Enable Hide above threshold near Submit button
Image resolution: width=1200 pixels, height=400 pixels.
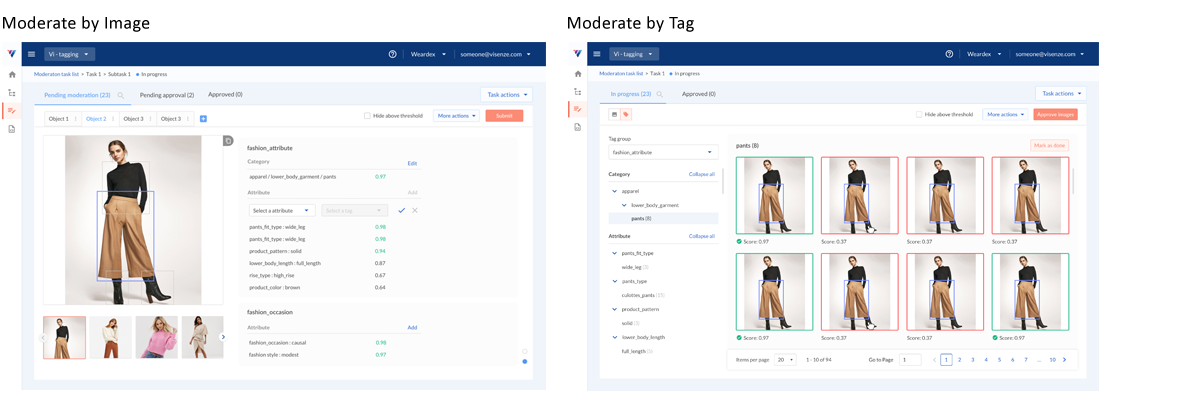pyautogui.click(x=368, y=116)
